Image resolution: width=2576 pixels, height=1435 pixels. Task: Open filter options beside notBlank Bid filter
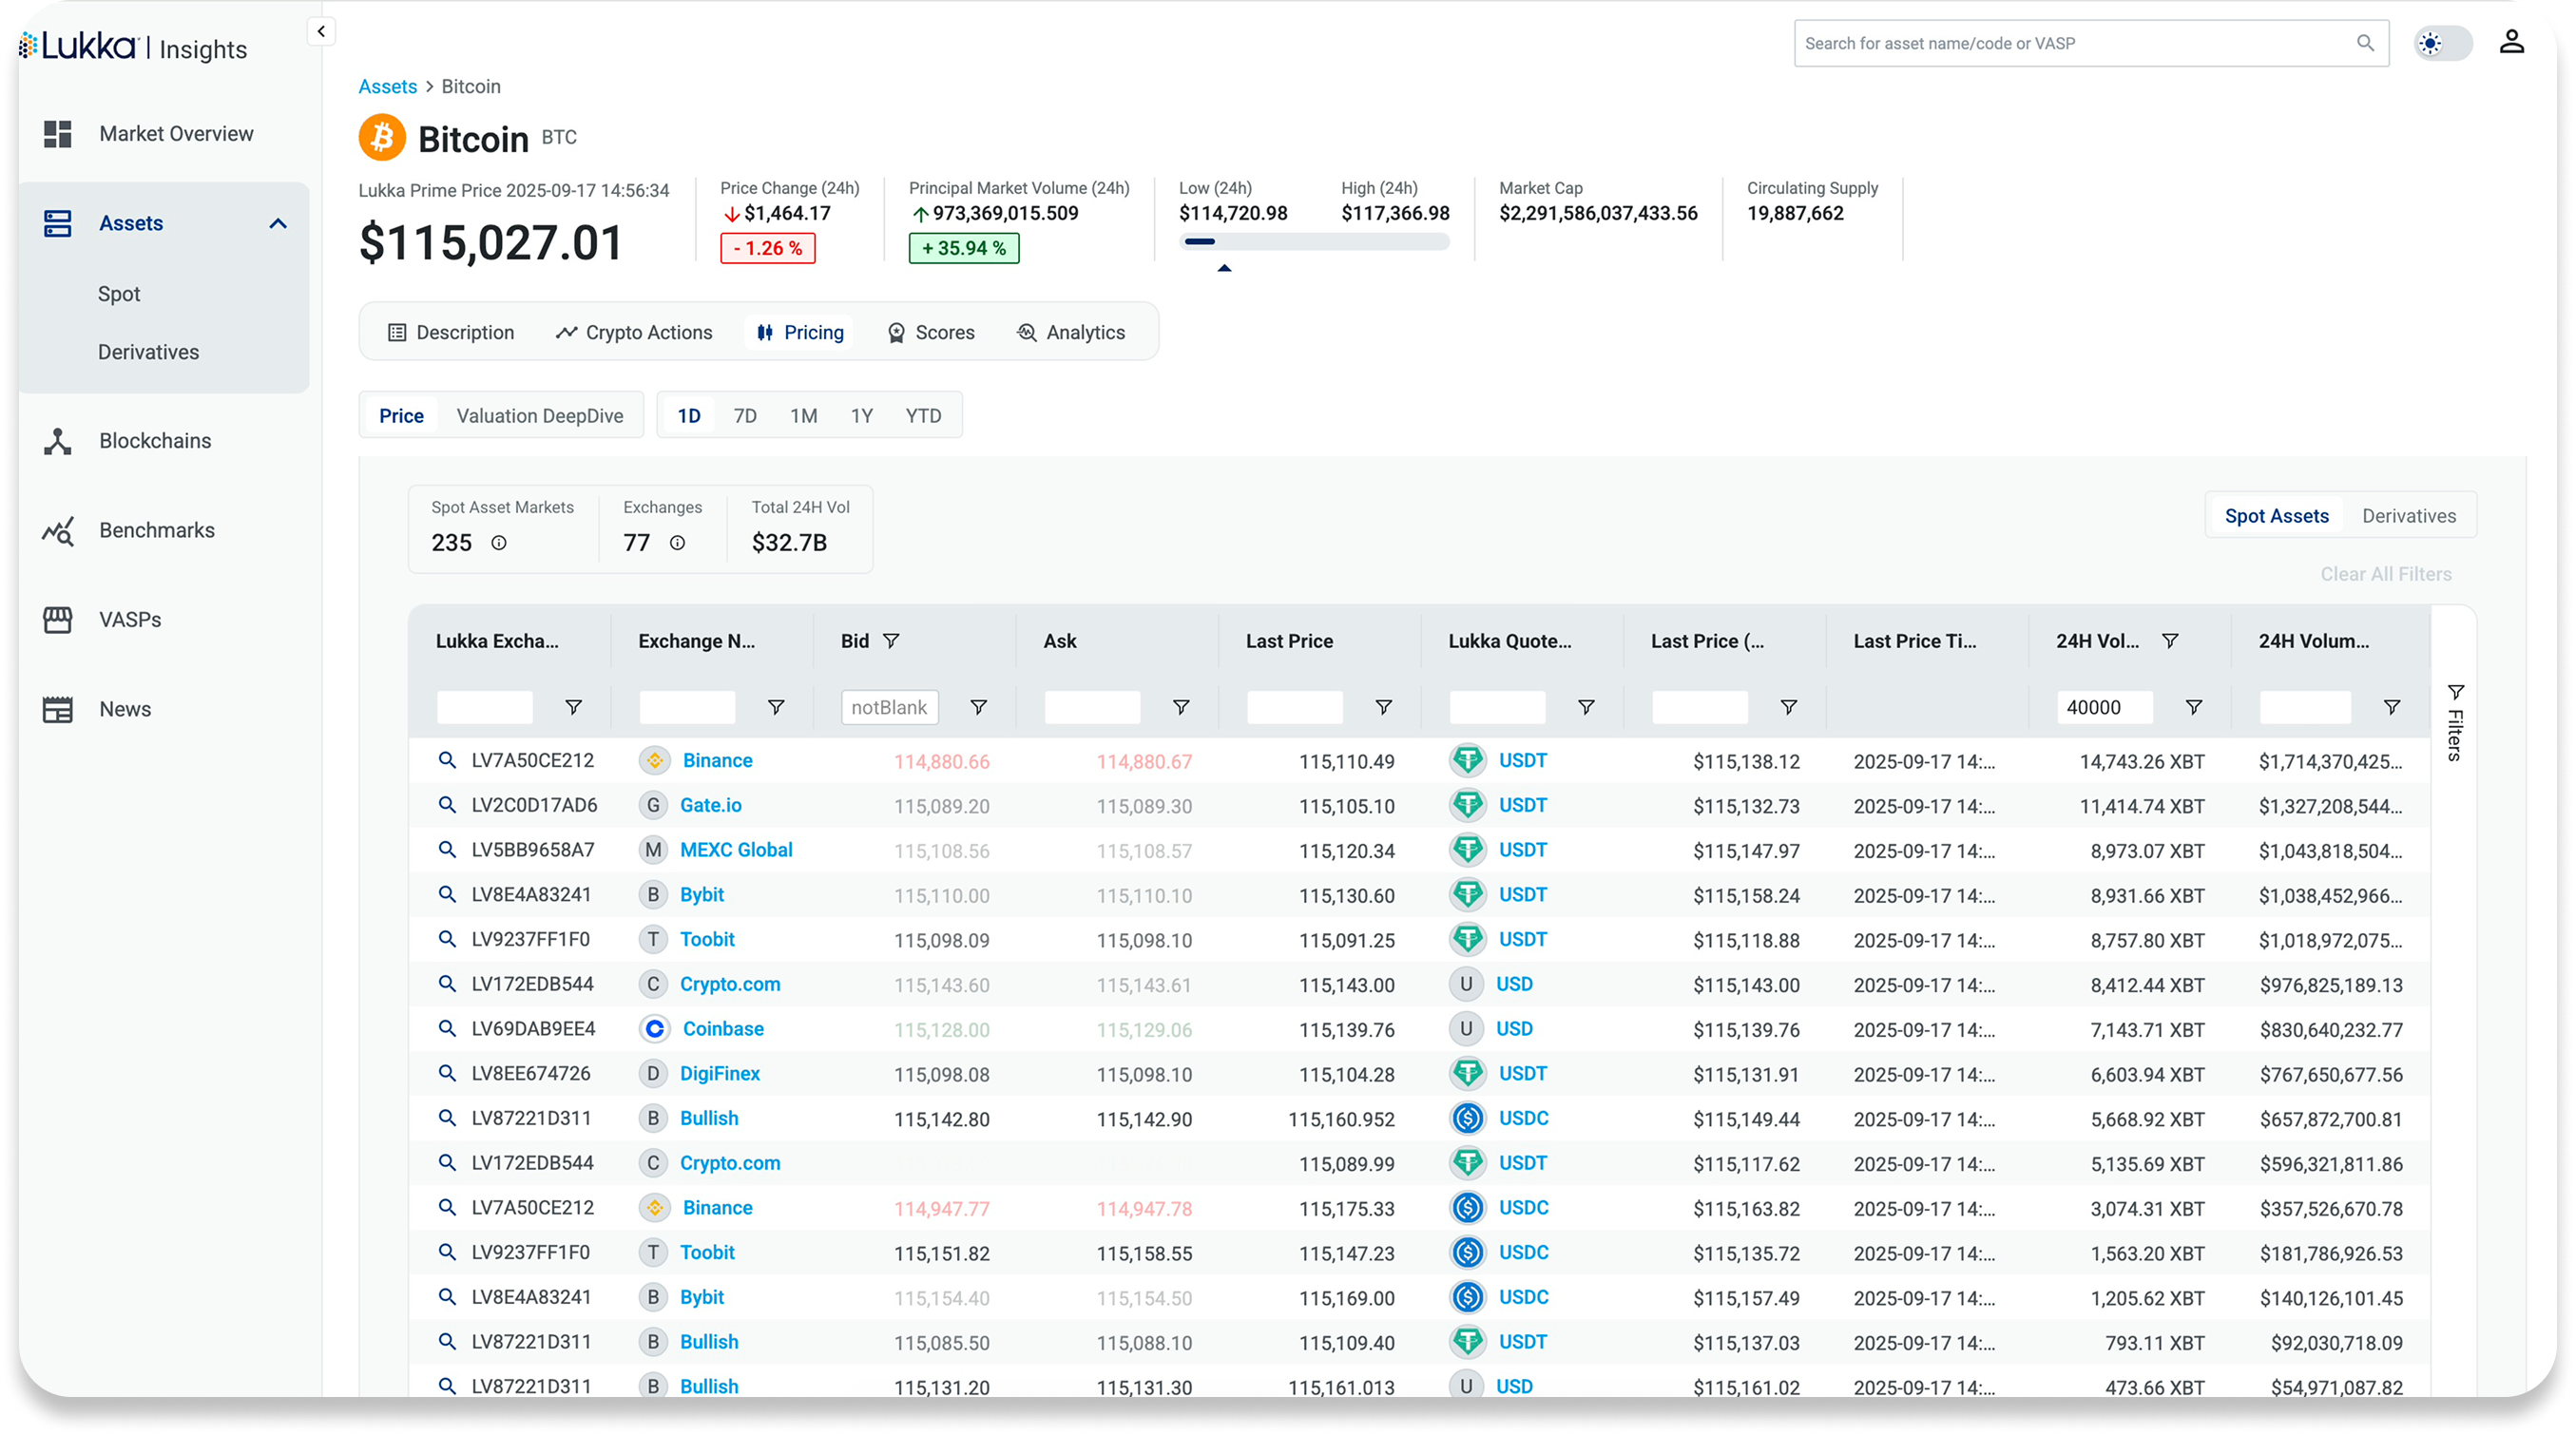click(x=979, y=708)
